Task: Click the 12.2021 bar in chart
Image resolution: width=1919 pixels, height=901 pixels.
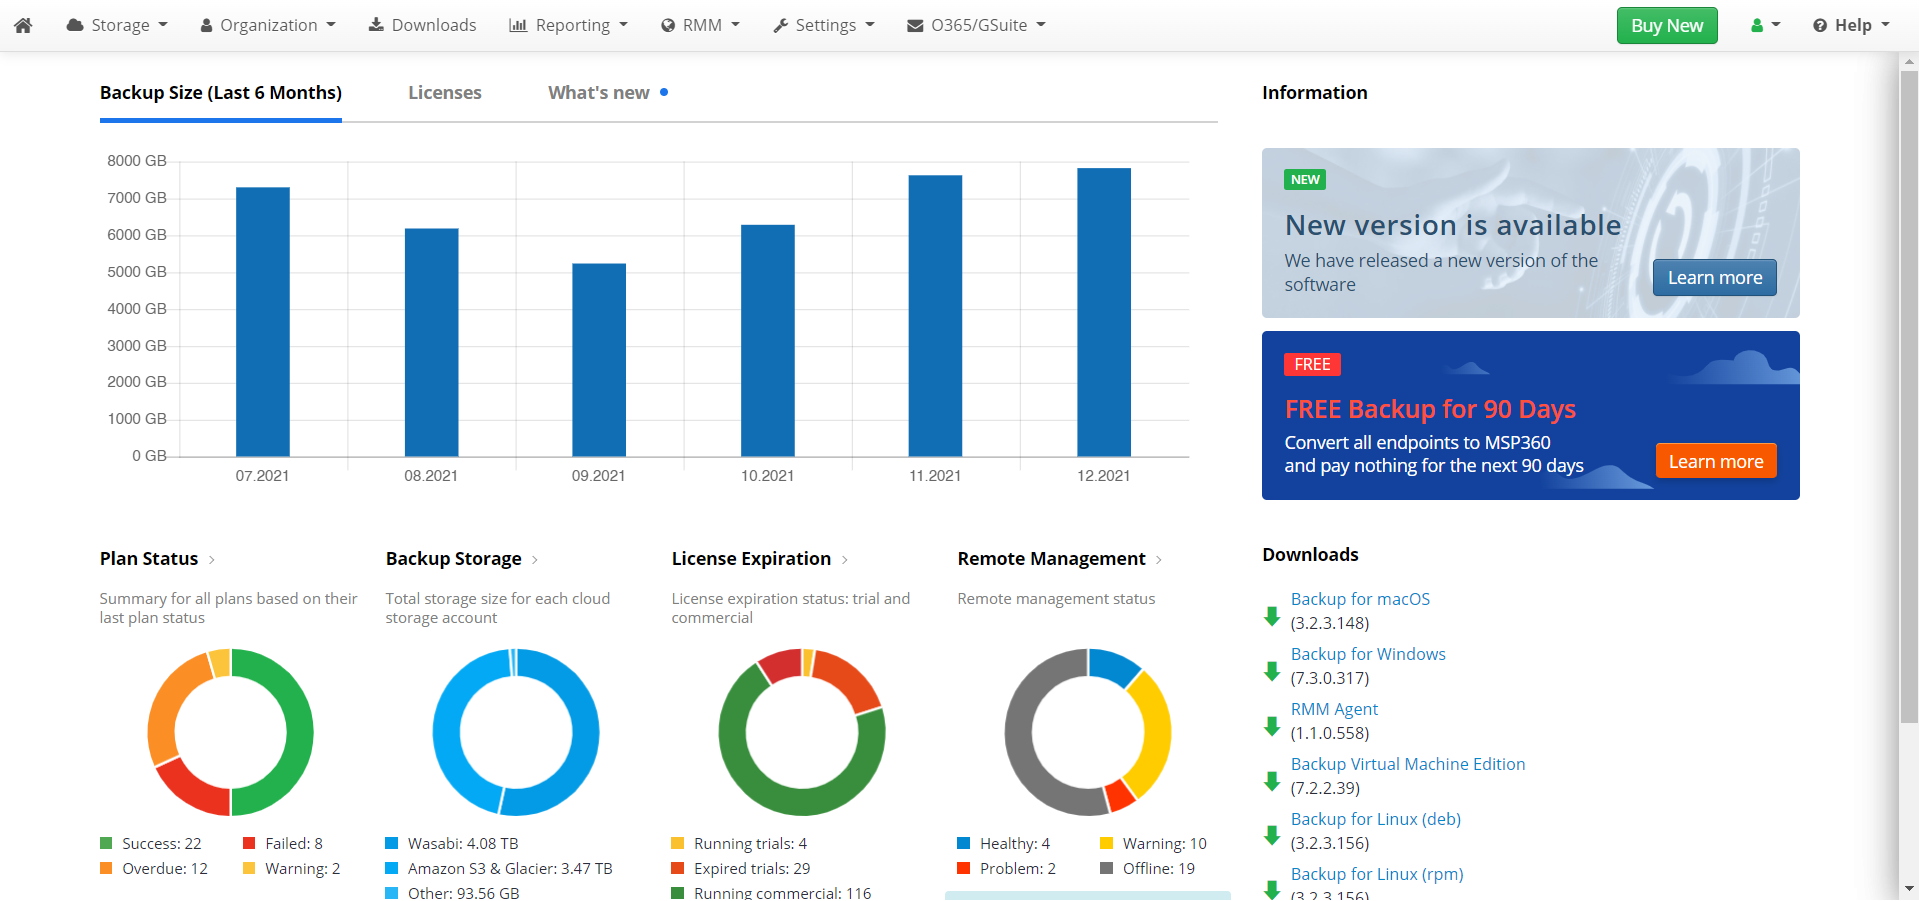Action: tap(1103, 312)
